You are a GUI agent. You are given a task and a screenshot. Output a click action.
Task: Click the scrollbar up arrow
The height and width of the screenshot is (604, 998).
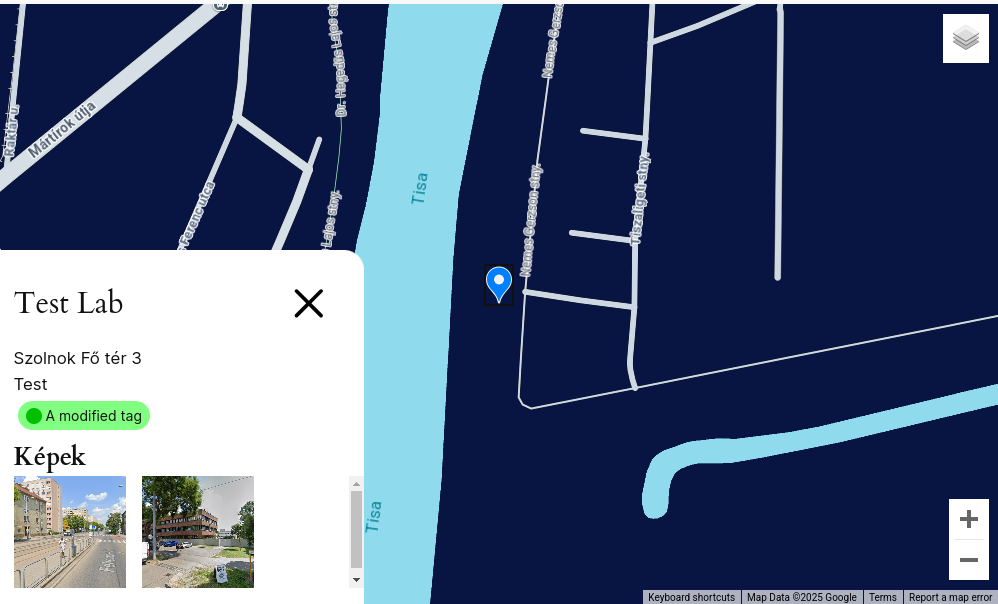(x=356, y=484)
